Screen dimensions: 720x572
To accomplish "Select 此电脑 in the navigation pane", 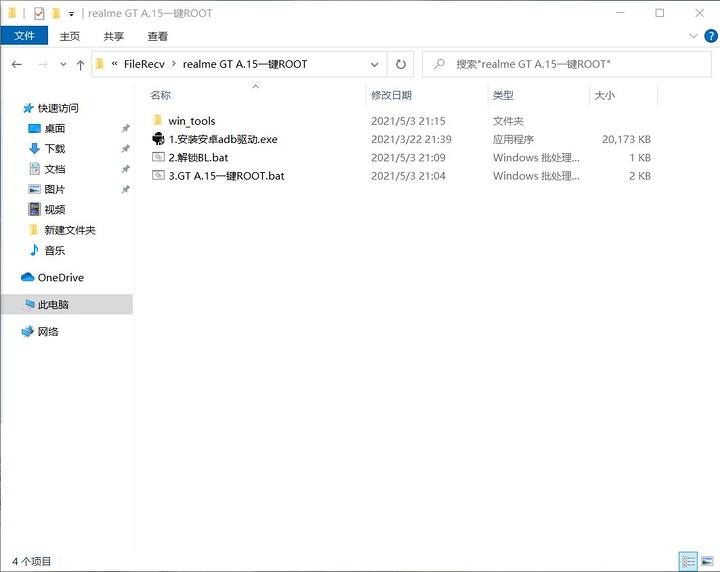I will click(x=67, y=304).
